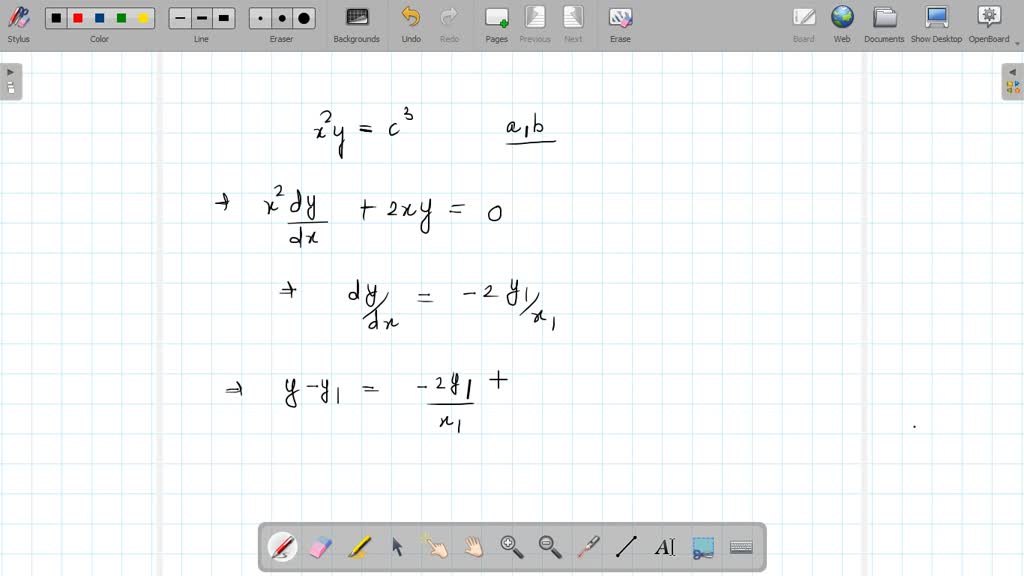Select the blue pen color
The width and height of the screenshot is (1024, 576).
point(100,18)
